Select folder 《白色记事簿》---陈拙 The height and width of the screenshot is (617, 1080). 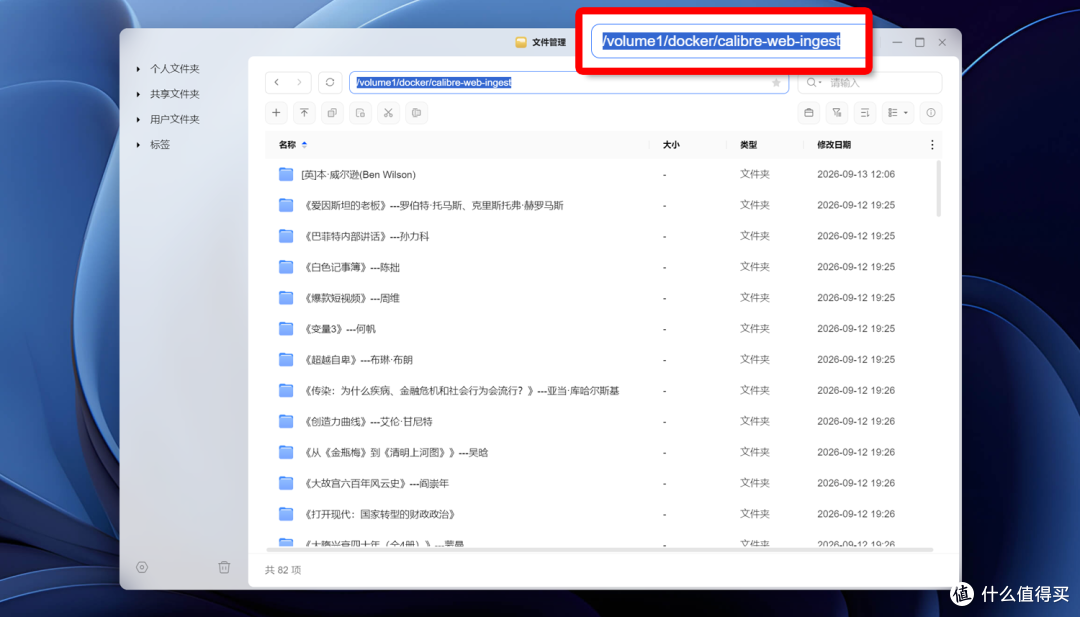351,267
